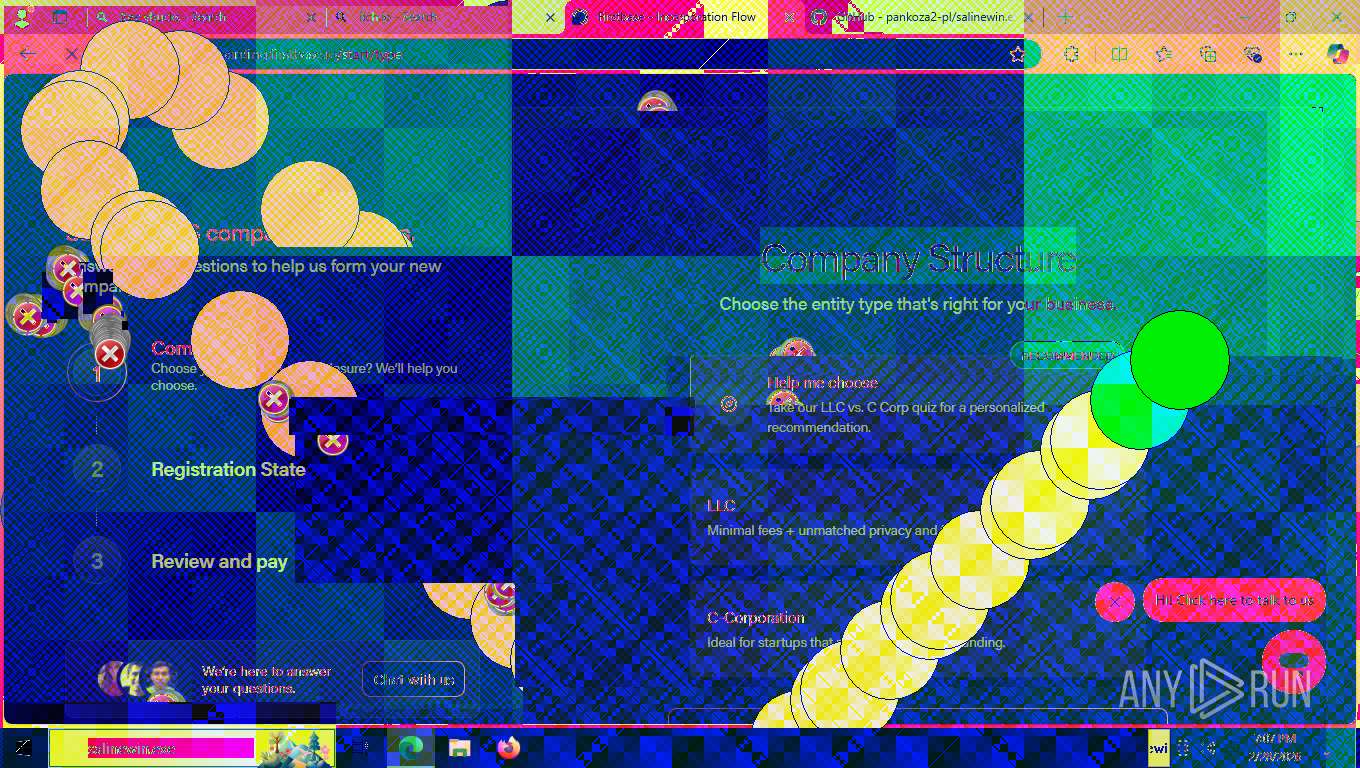Viewport: 1360px width, 768px height.
Task: Click Hi! Click here to talk bubble
Action: 1234,600
